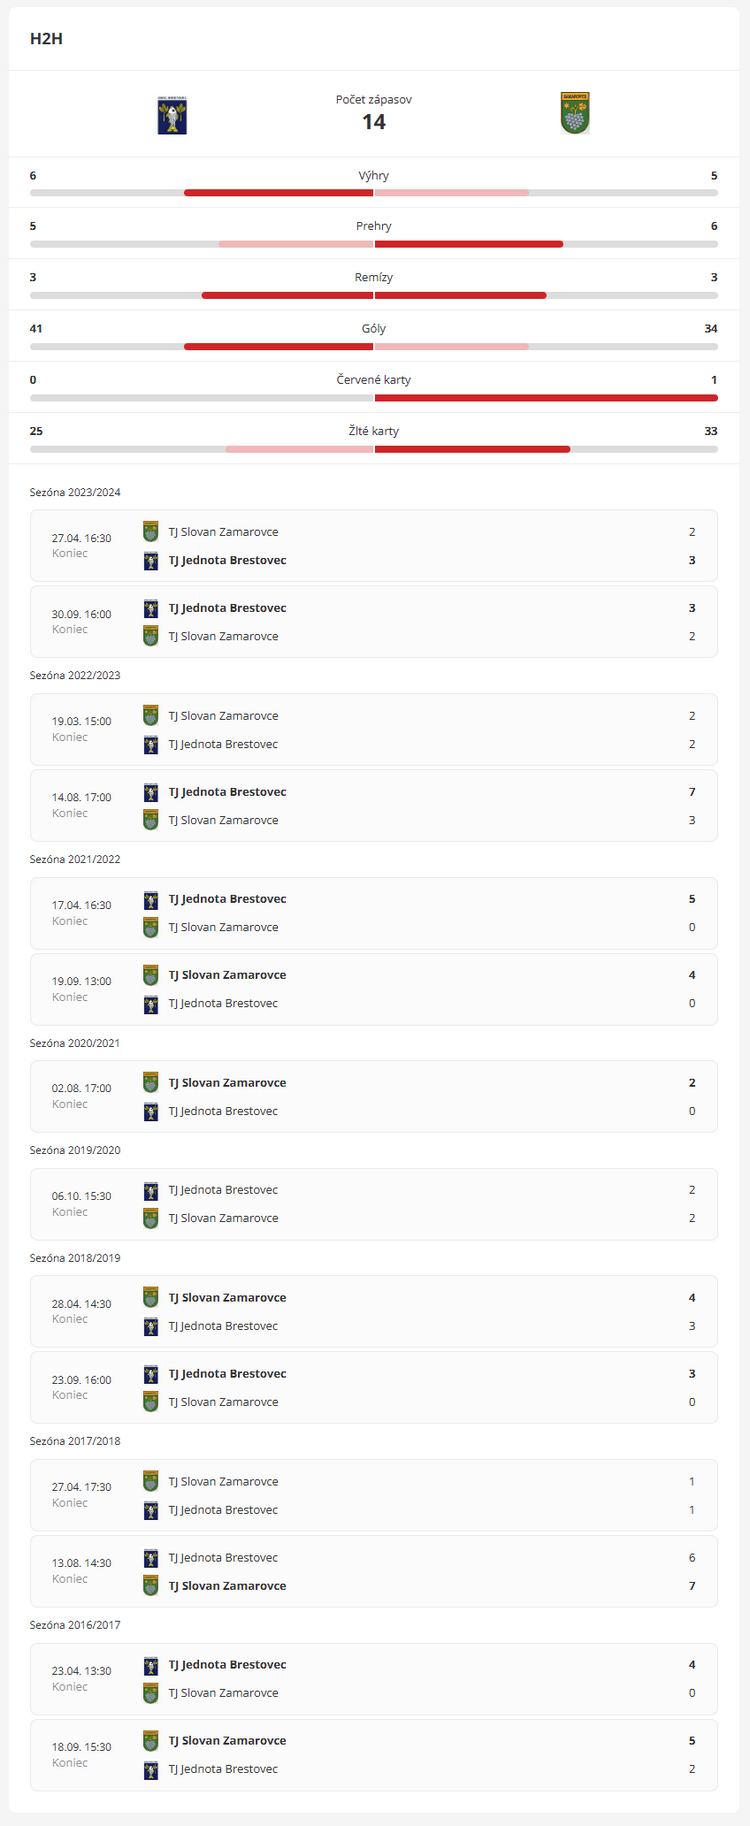Click the Počet zápasov count 14
This screenshot has height=1826, width=750.
(374, 122)
